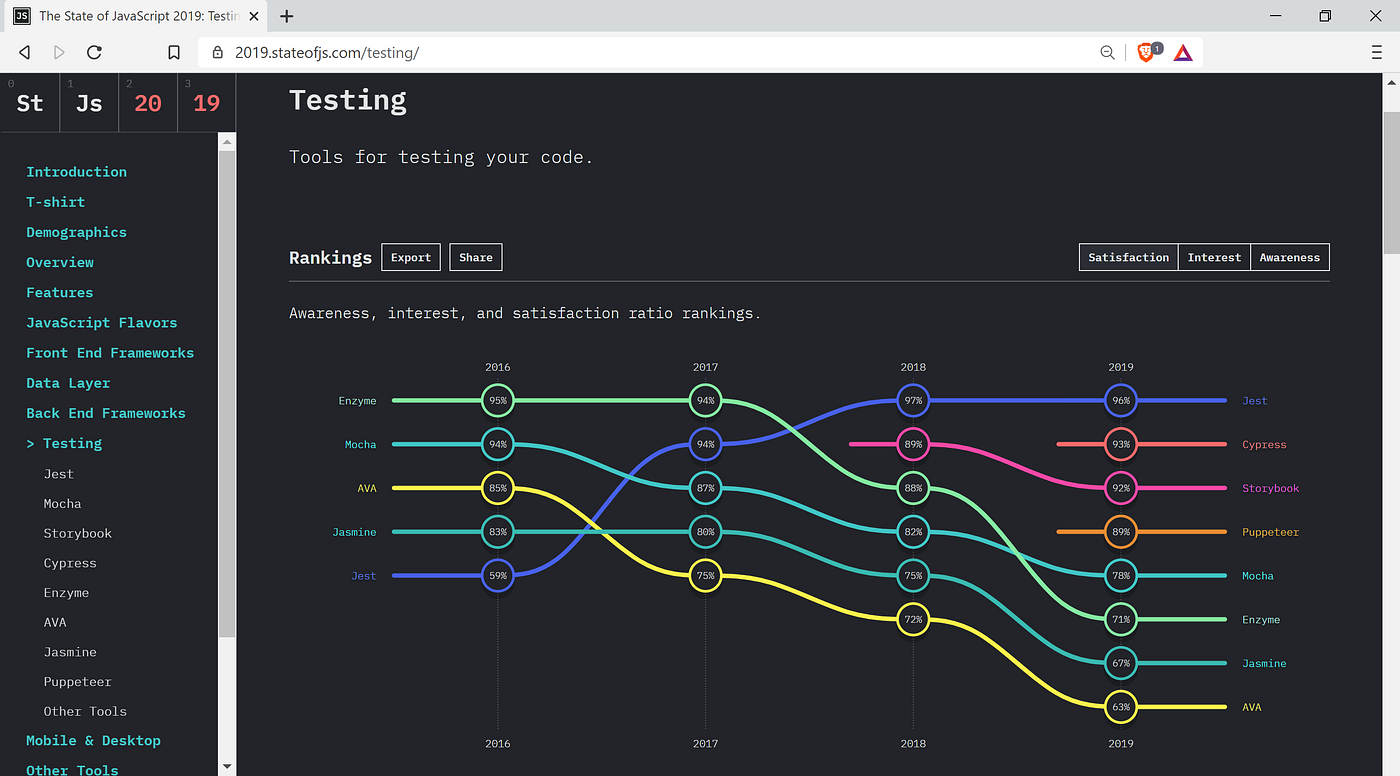Click the browser forward arrow
The height and width of the screenshot is (776, 1400).
tap(59, 52)
